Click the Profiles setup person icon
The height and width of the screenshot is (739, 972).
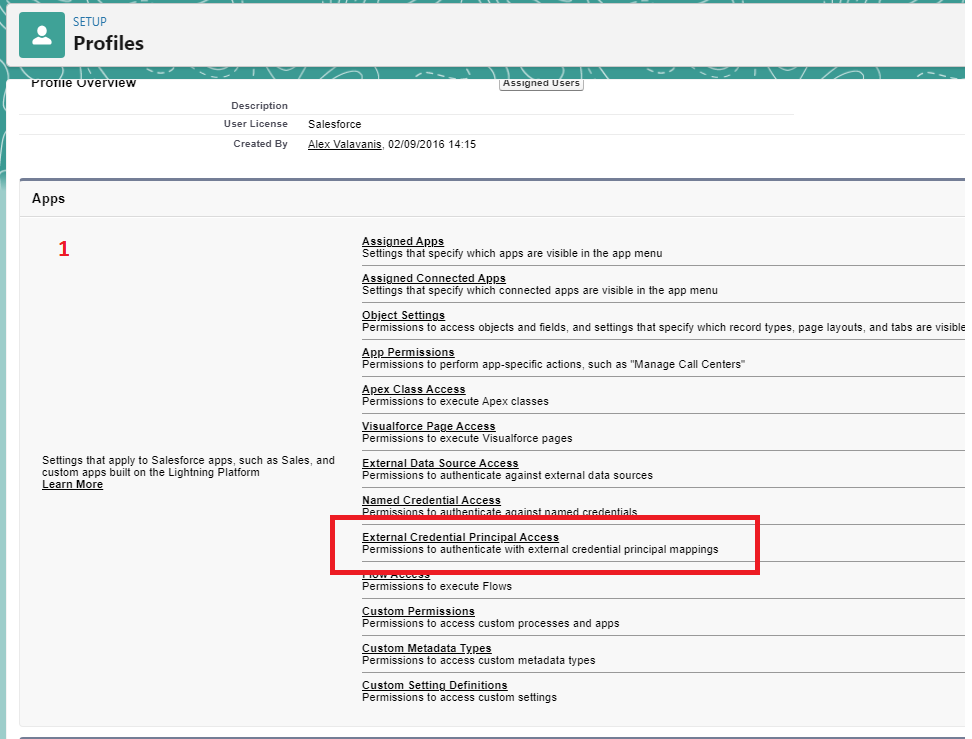tap(41, 35)
